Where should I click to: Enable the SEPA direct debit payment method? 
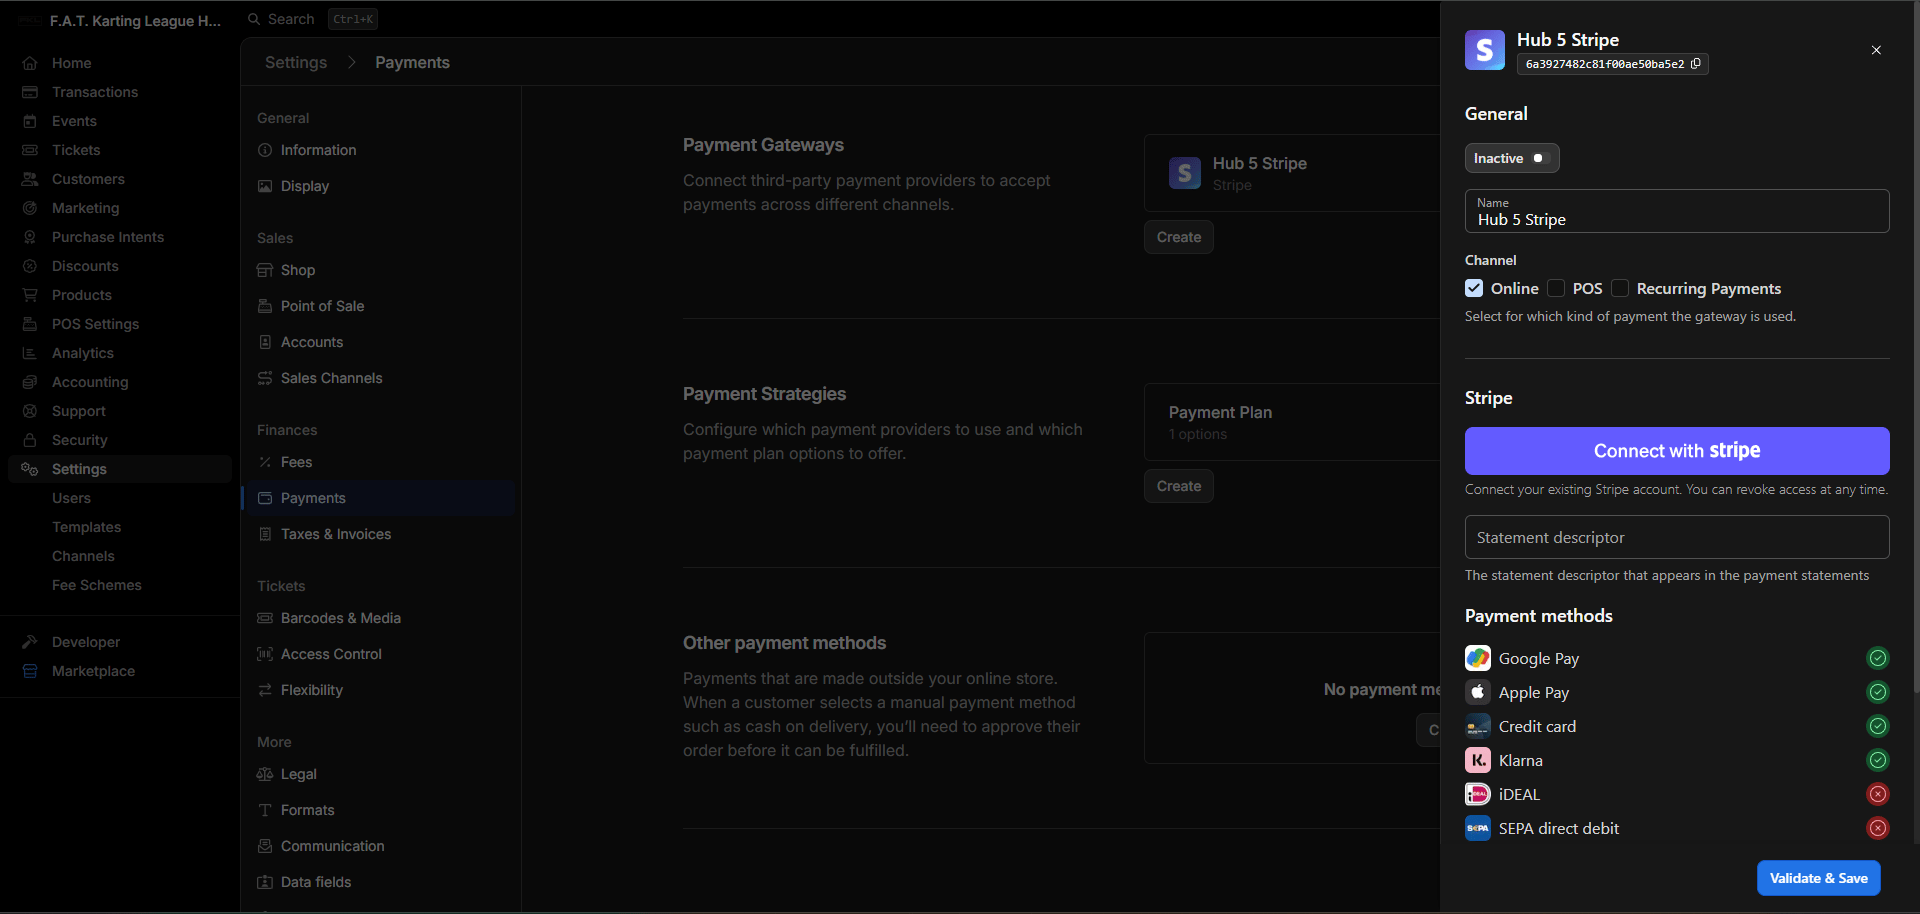coord(1878,828)
